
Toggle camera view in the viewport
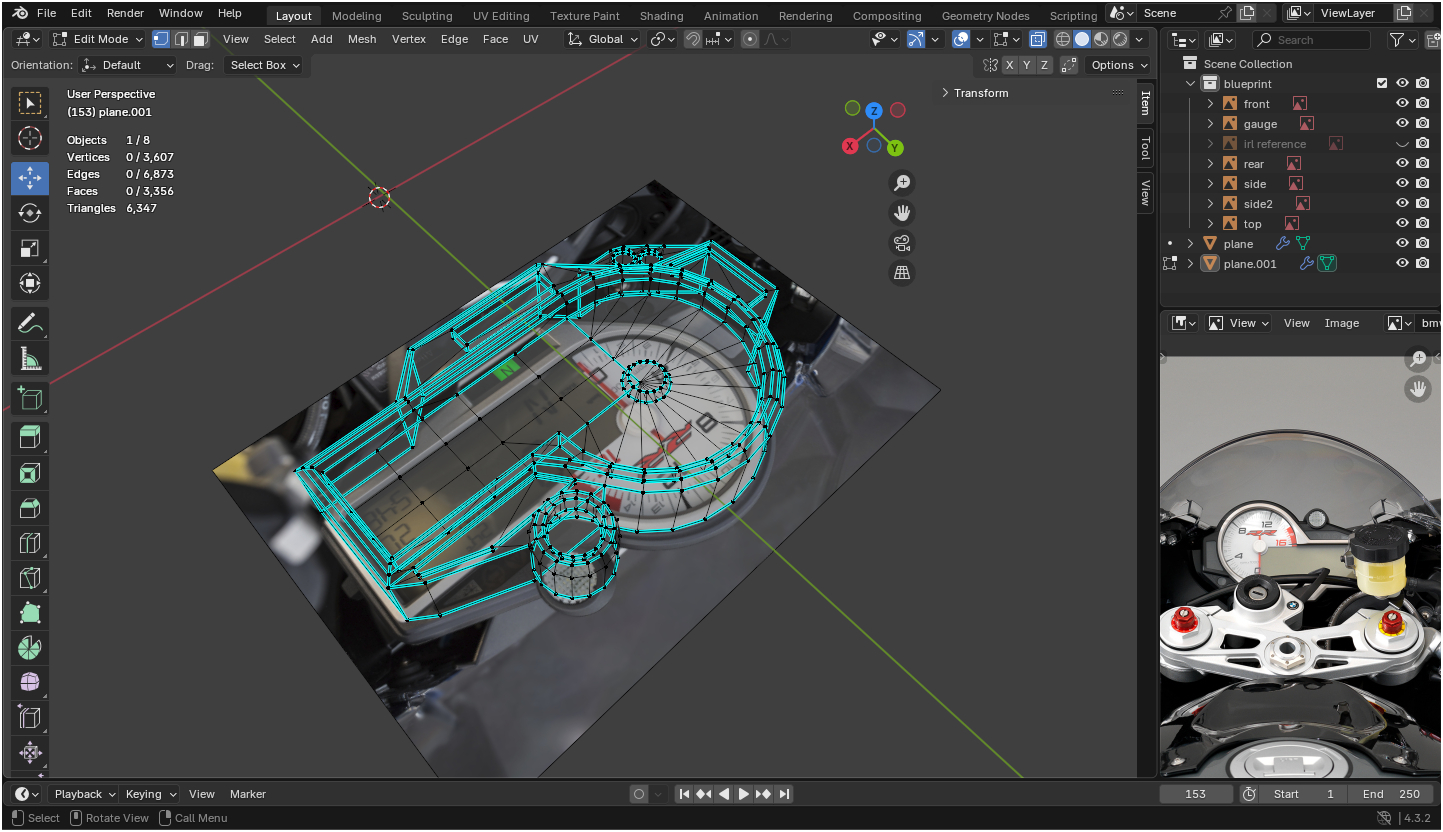point(902,242)
